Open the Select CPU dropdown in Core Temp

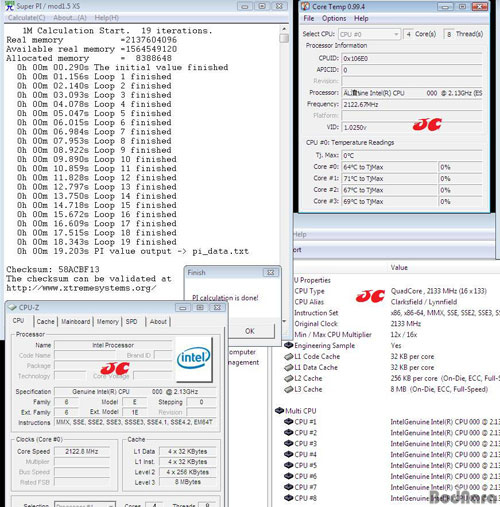[x=369, y=34]
